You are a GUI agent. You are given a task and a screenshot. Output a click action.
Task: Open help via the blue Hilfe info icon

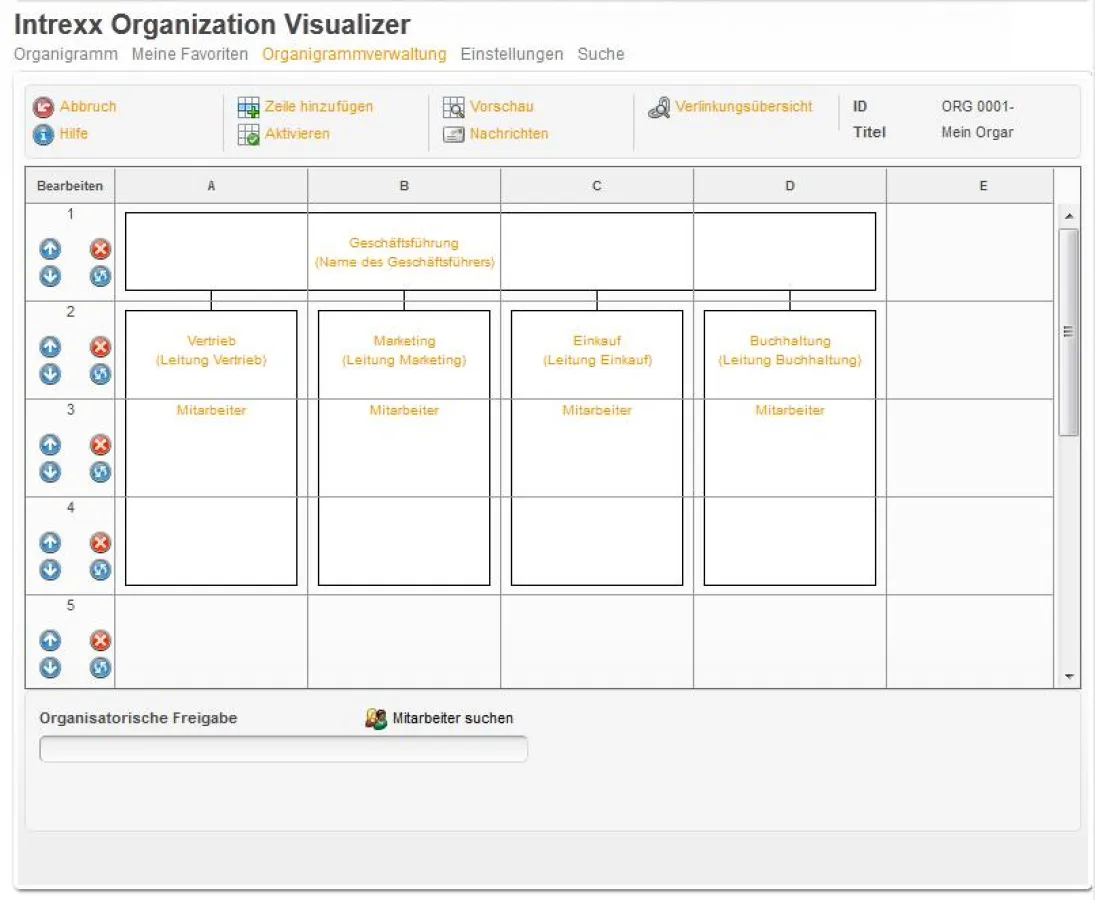[43, 134]
